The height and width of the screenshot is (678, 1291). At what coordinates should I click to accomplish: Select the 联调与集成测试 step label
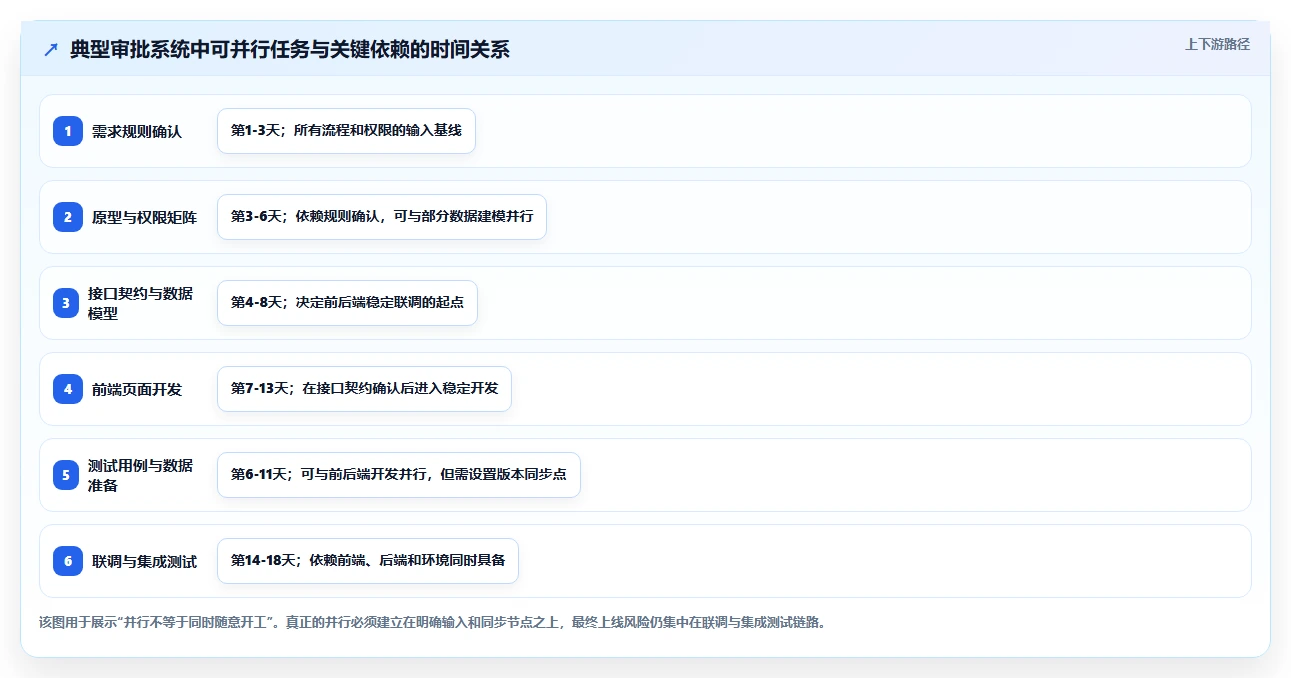(145, 561)
